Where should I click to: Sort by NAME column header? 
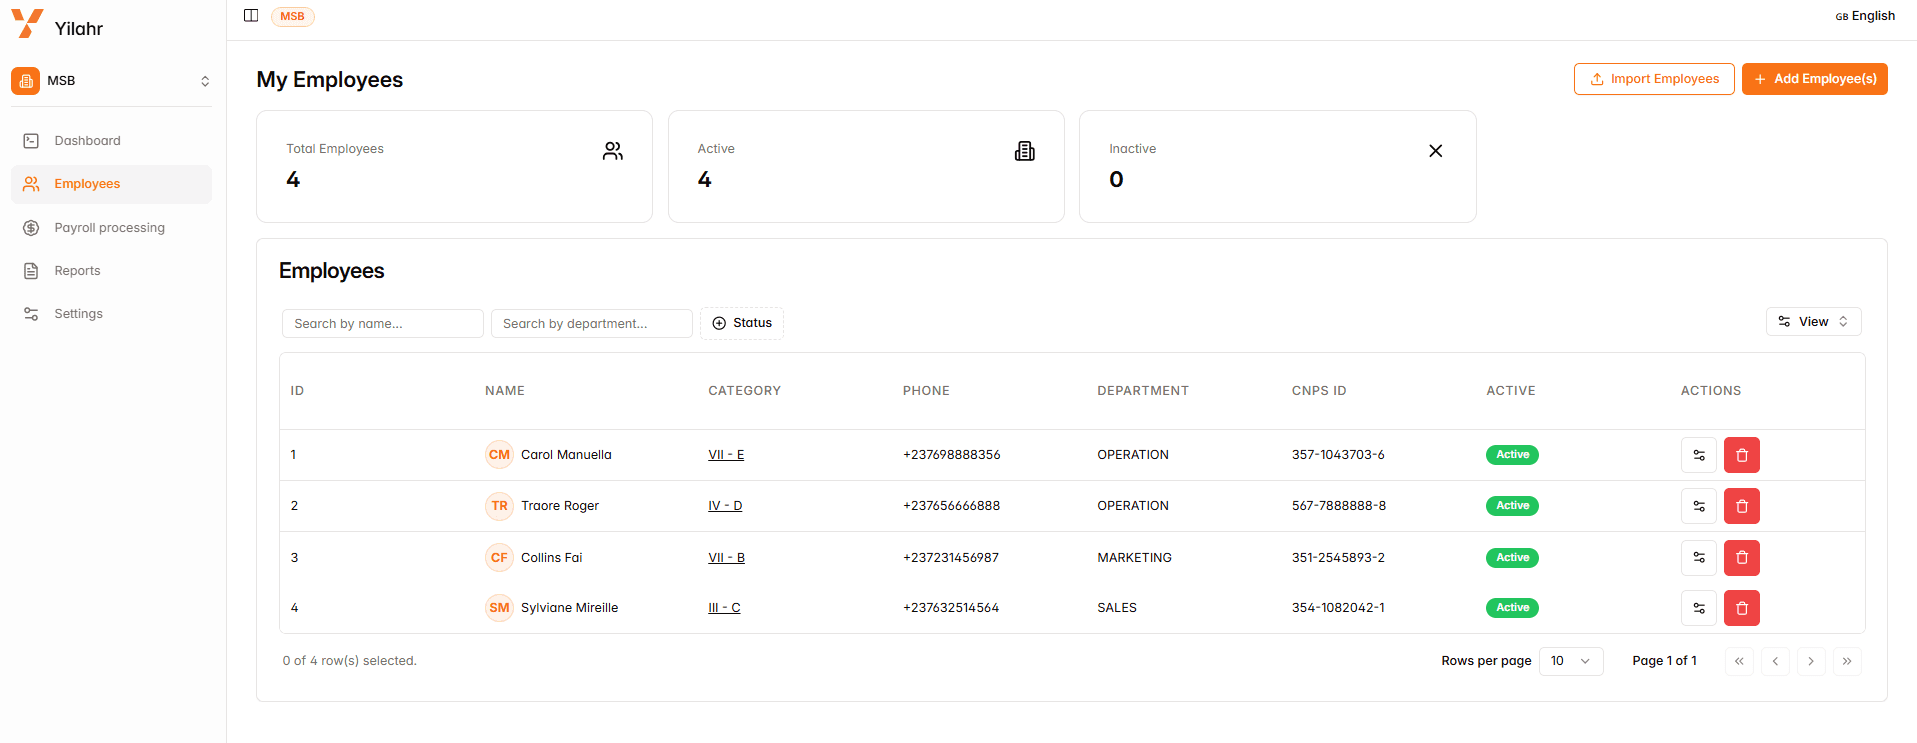pos(505,391)
